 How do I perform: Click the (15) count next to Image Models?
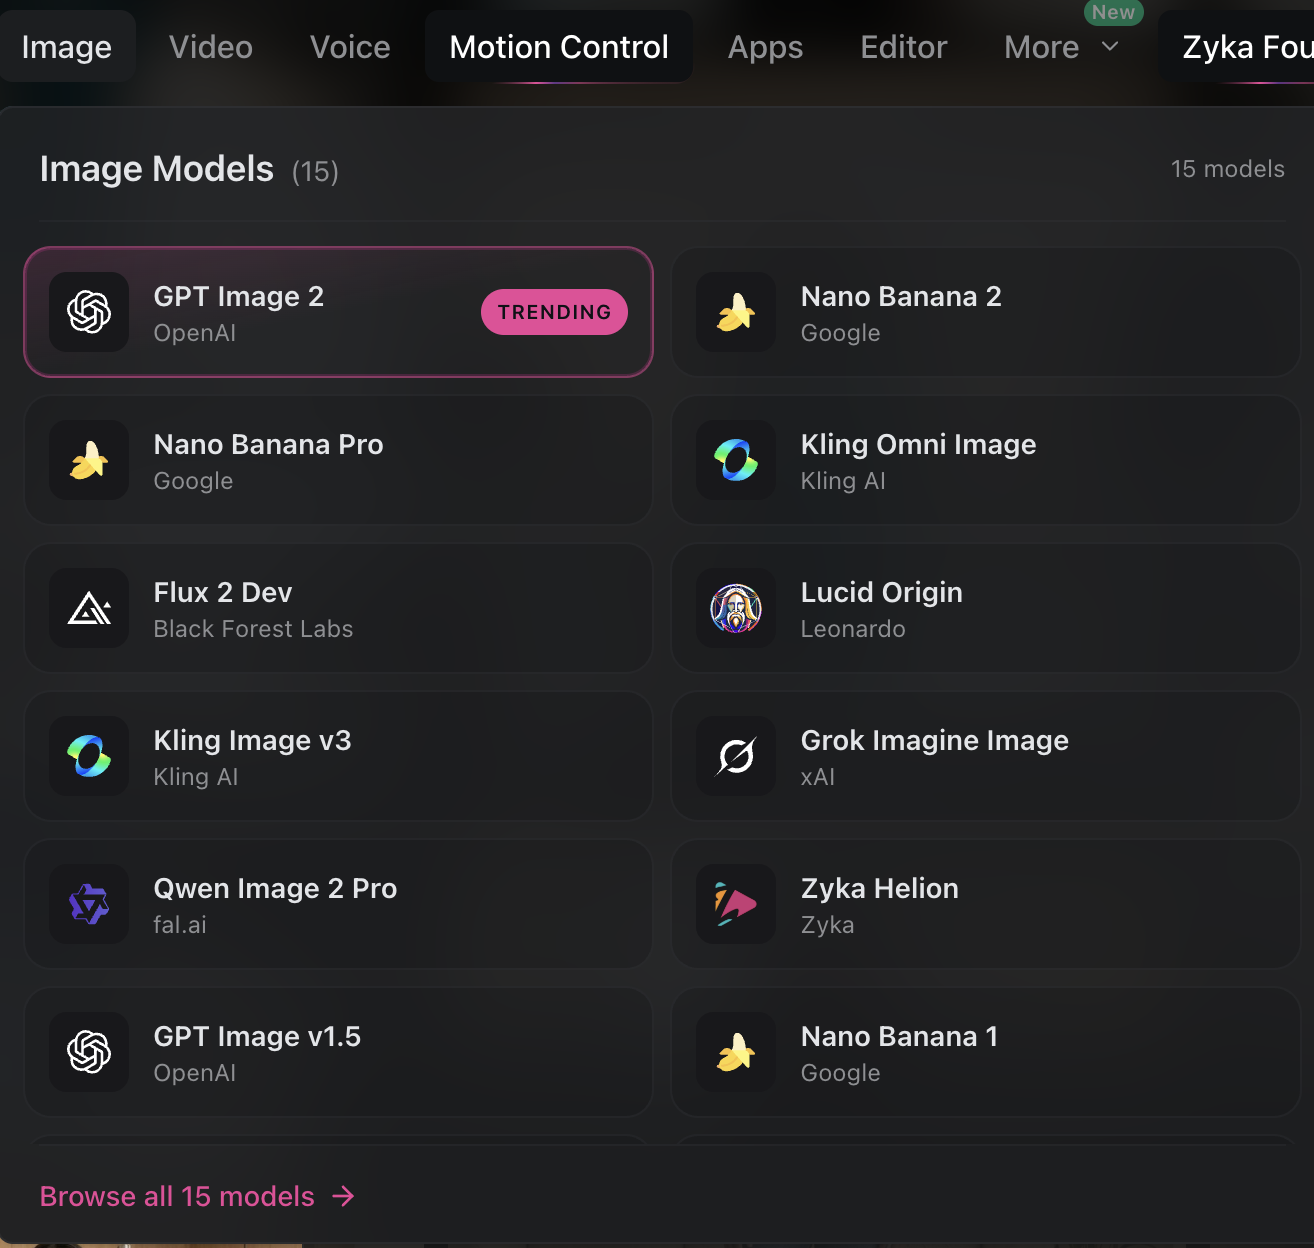click(x=315, y=172)
